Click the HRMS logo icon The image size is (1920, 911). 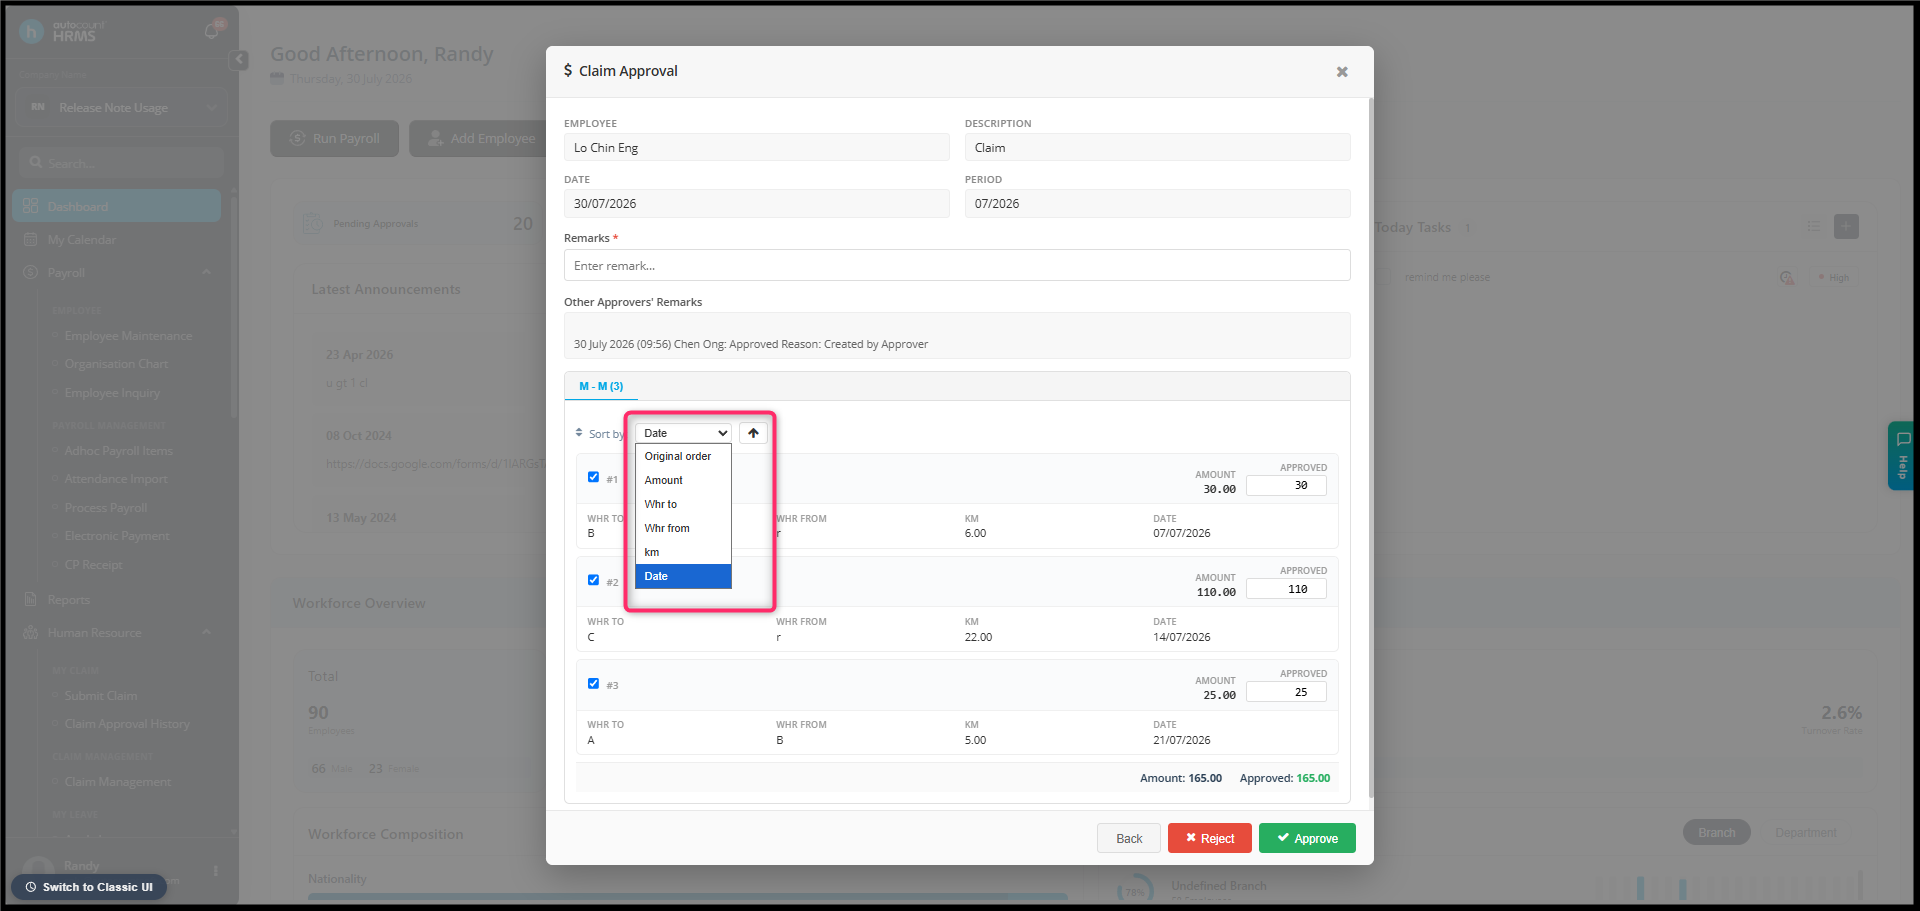click(31, 31)
